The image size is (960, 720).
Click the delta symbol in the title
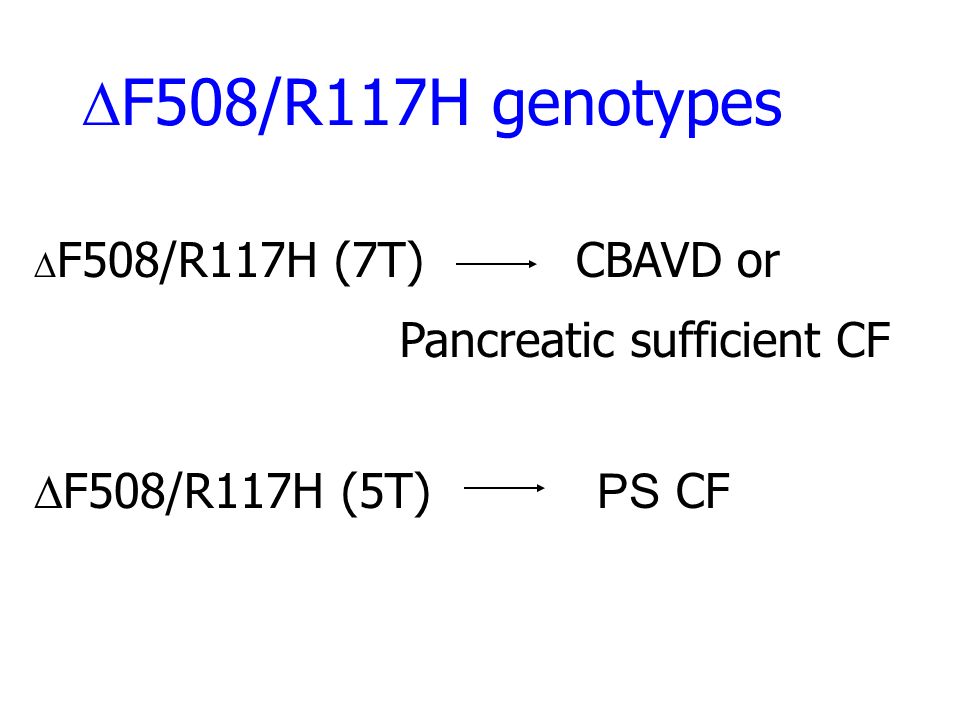pos(102,105)
